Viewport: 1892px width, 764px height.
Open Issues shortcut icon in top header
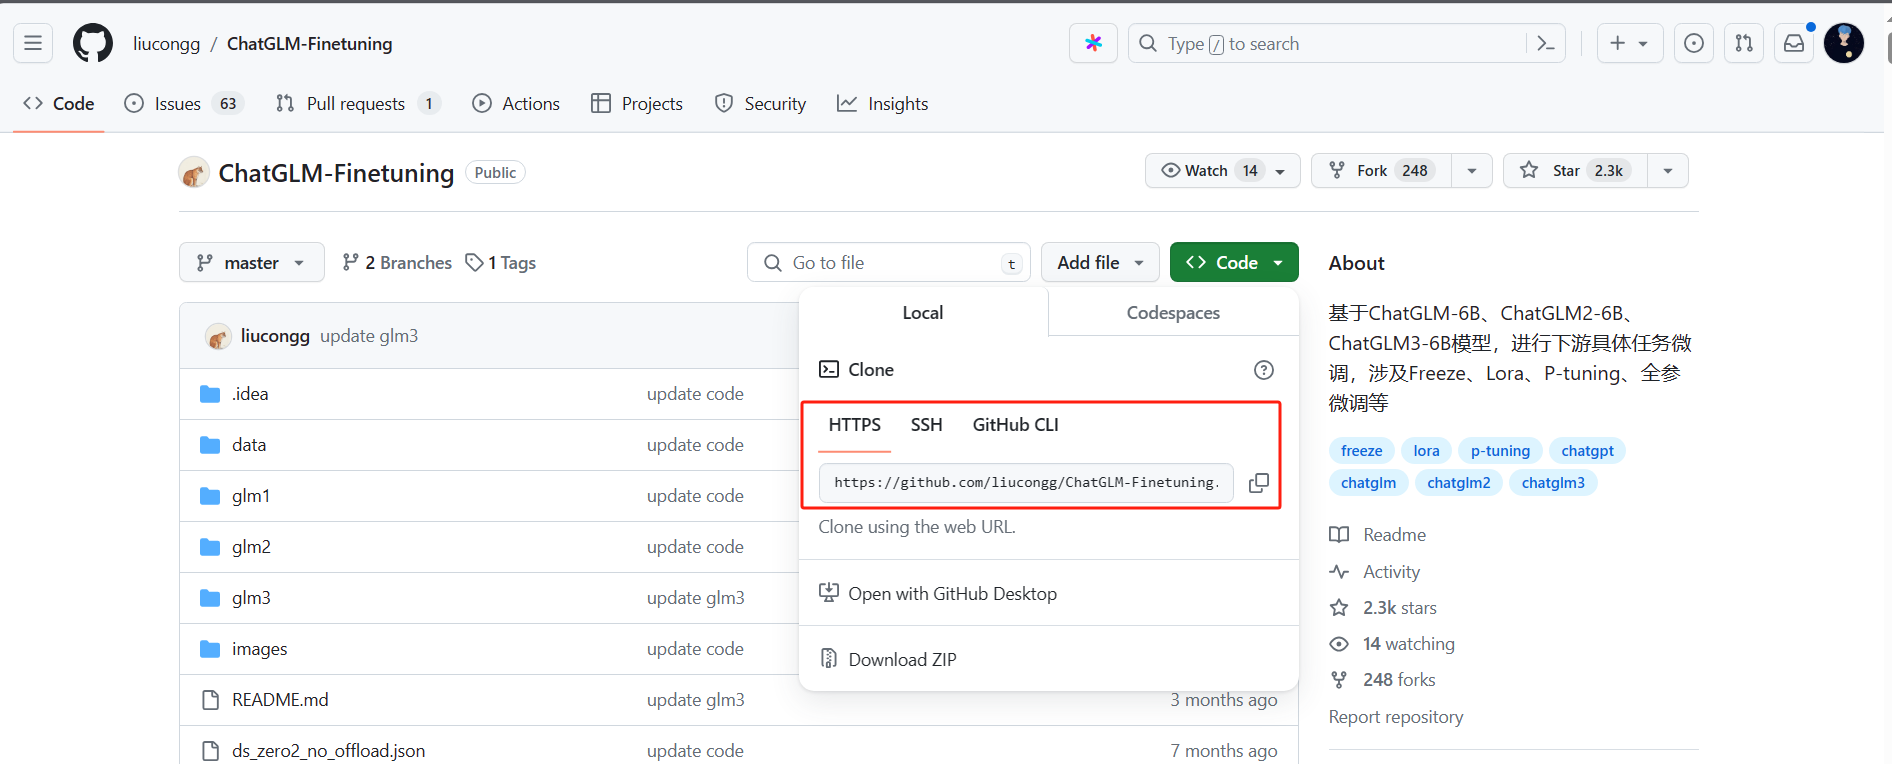click(1694, 43)
